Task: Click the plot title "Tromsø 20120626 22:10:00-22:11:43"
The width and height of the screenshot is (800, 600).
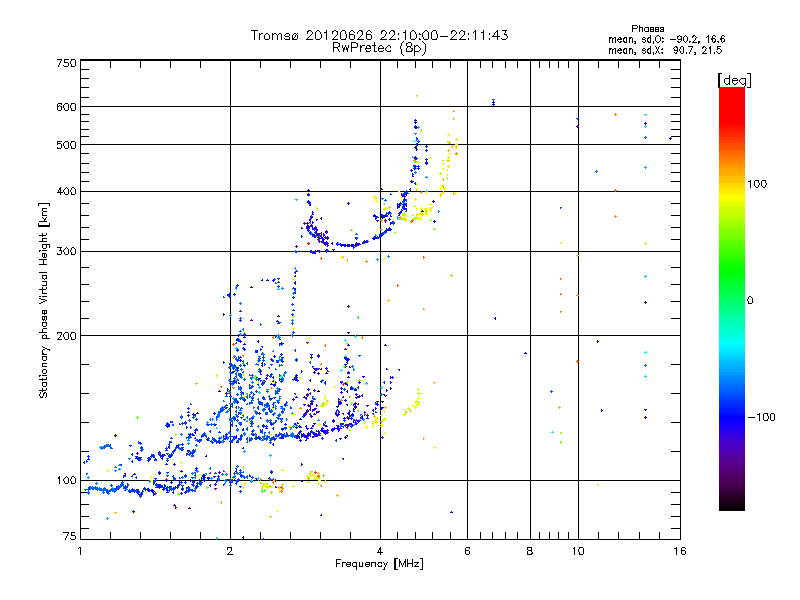Action: (x=379, y=35)
